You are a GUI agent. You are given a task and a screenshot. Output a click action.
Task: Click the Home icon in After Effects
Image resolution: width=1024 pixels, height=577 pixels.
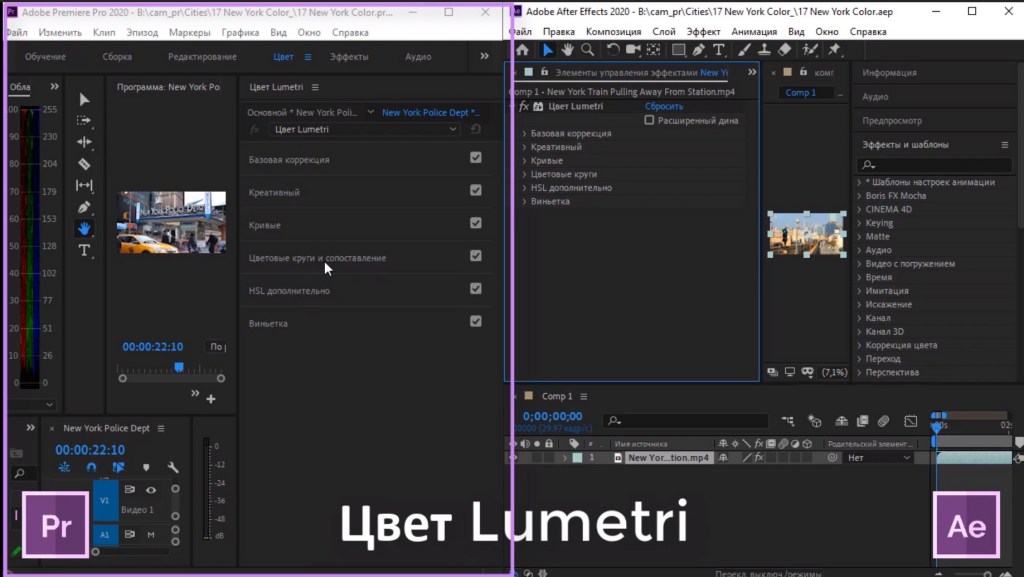(522, 50)
